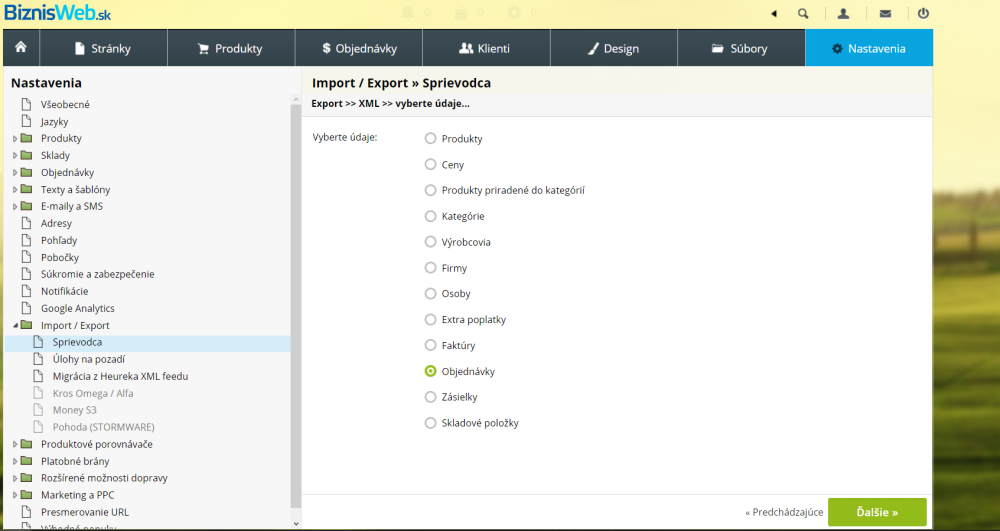The width and height of the screenshot is (1000, 531).
Task: Open the Klienti tab
Action: (x=486, y=48)
